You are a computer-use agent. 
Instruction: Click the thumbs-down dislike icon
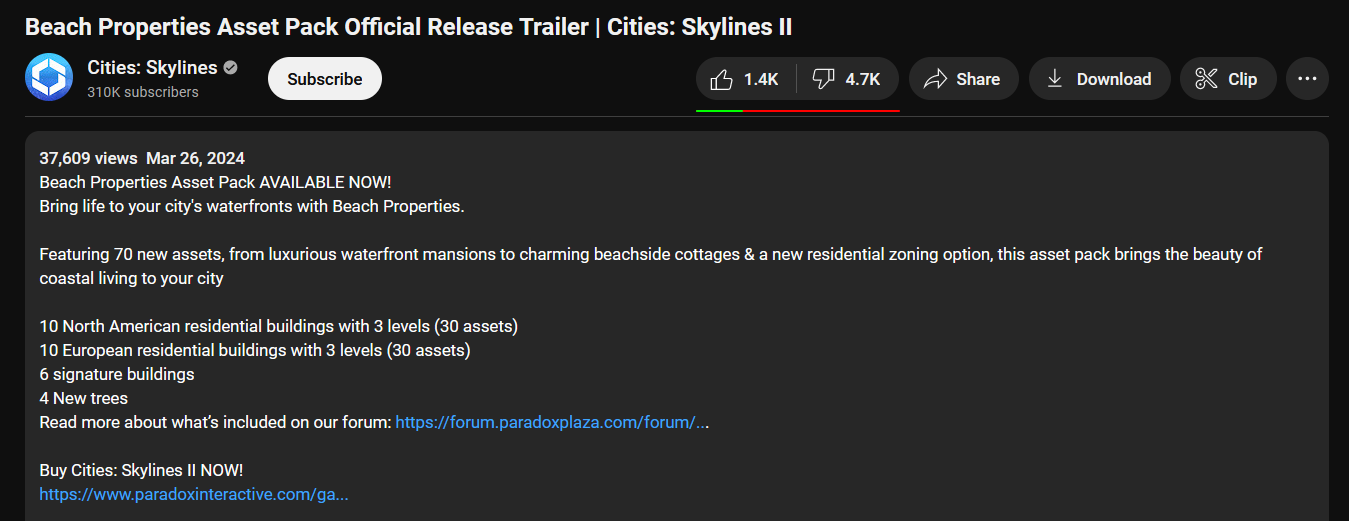(x=823, y=79)
